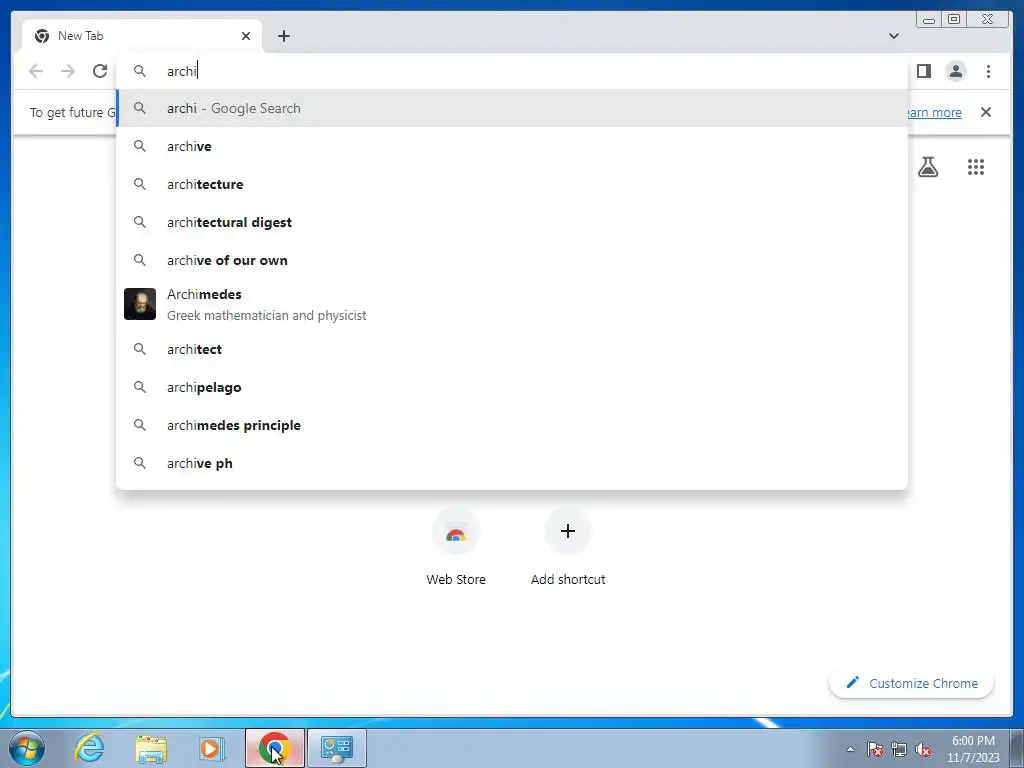Image resolution: width=1024 pixels, height=768 pixels.
Task: Open the Control Panel taskbar item
Action: click(337, 748)
